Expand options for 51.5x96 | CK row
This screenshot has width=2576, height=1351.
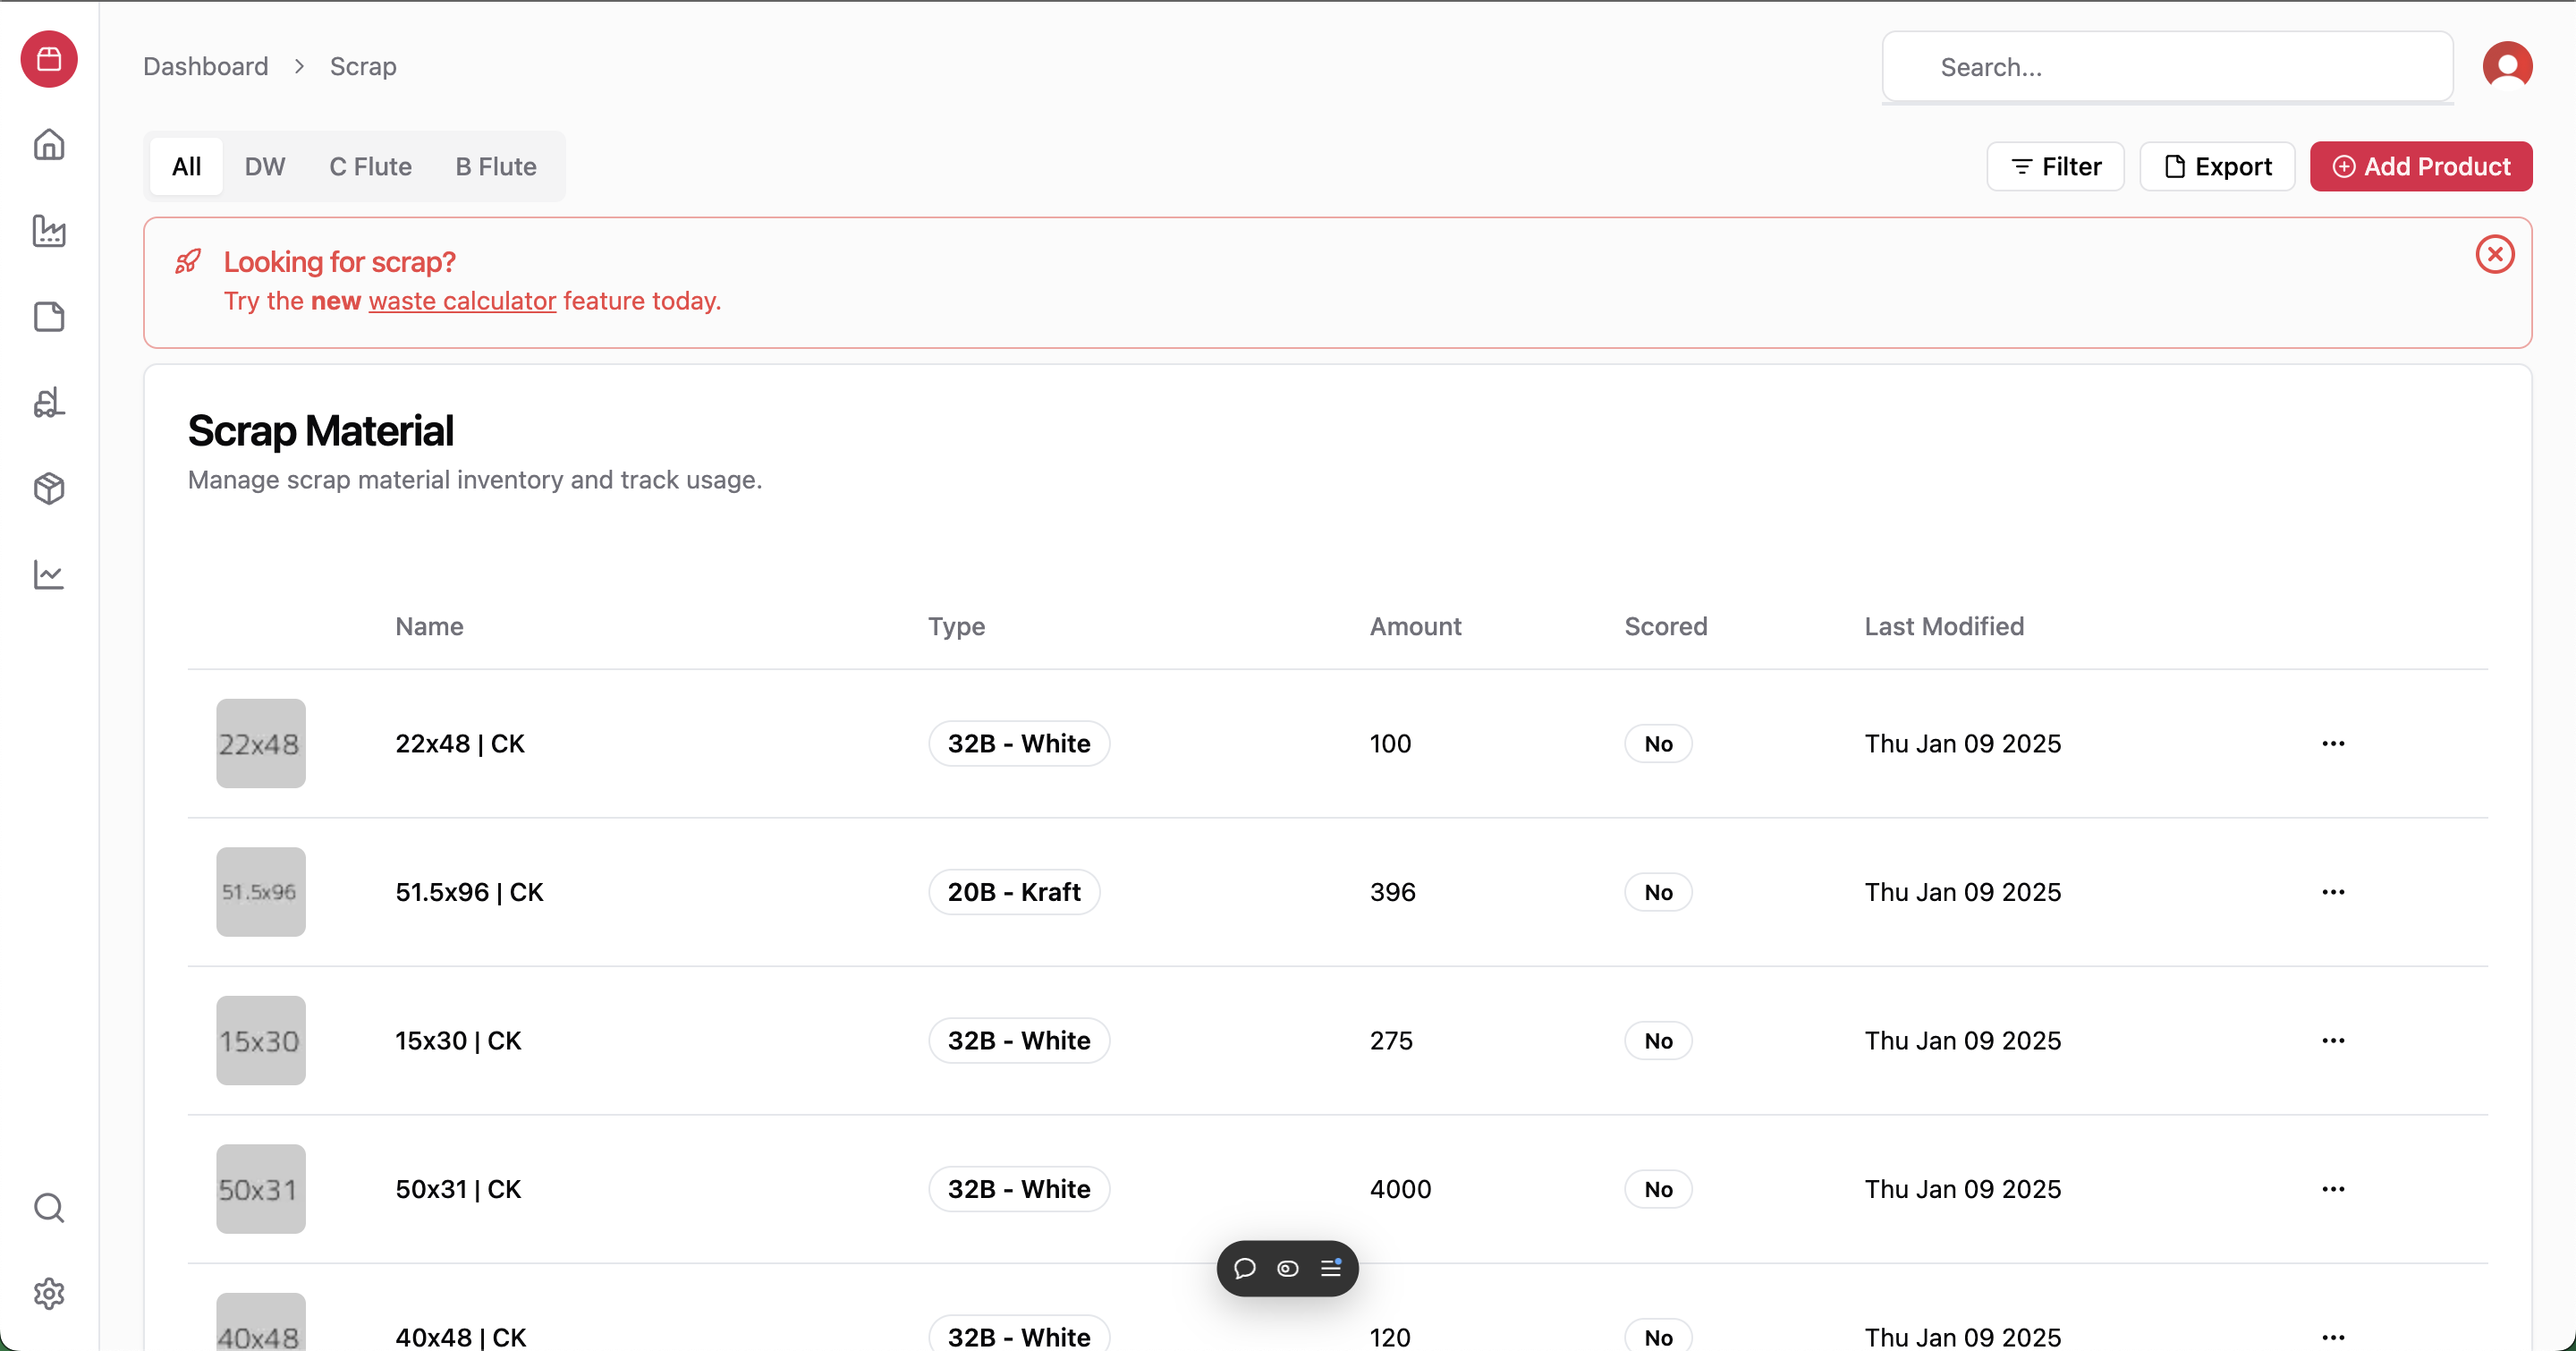pyautogui.click(x=2333, y=892)
